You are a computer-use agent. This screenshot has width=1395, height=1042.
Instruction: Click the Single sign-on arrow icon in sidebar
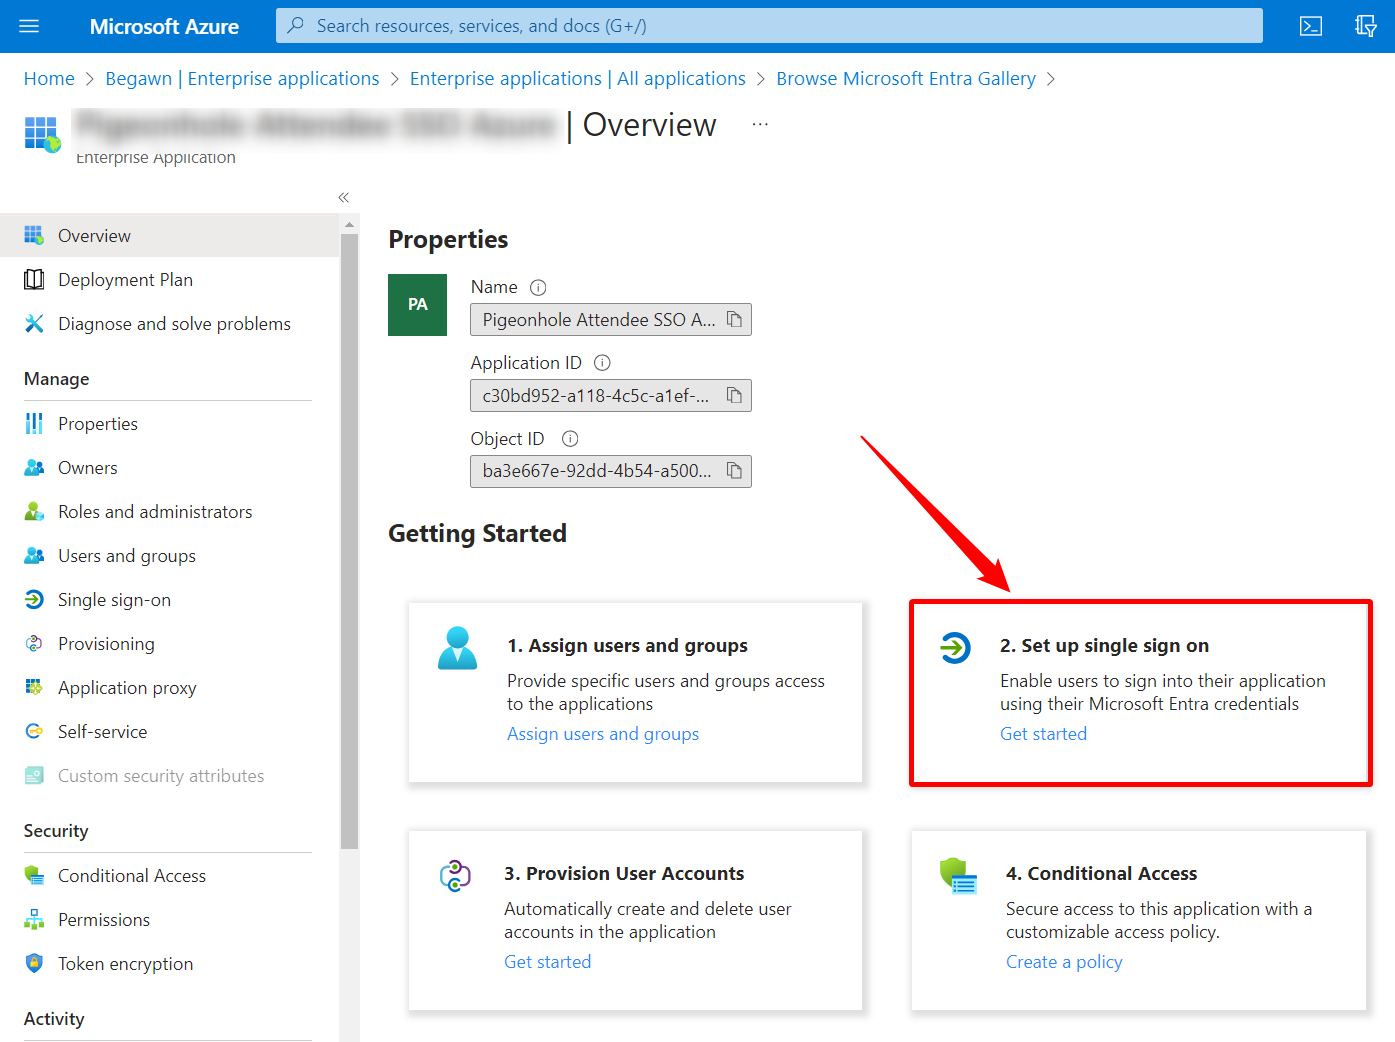tap(34, 599)
